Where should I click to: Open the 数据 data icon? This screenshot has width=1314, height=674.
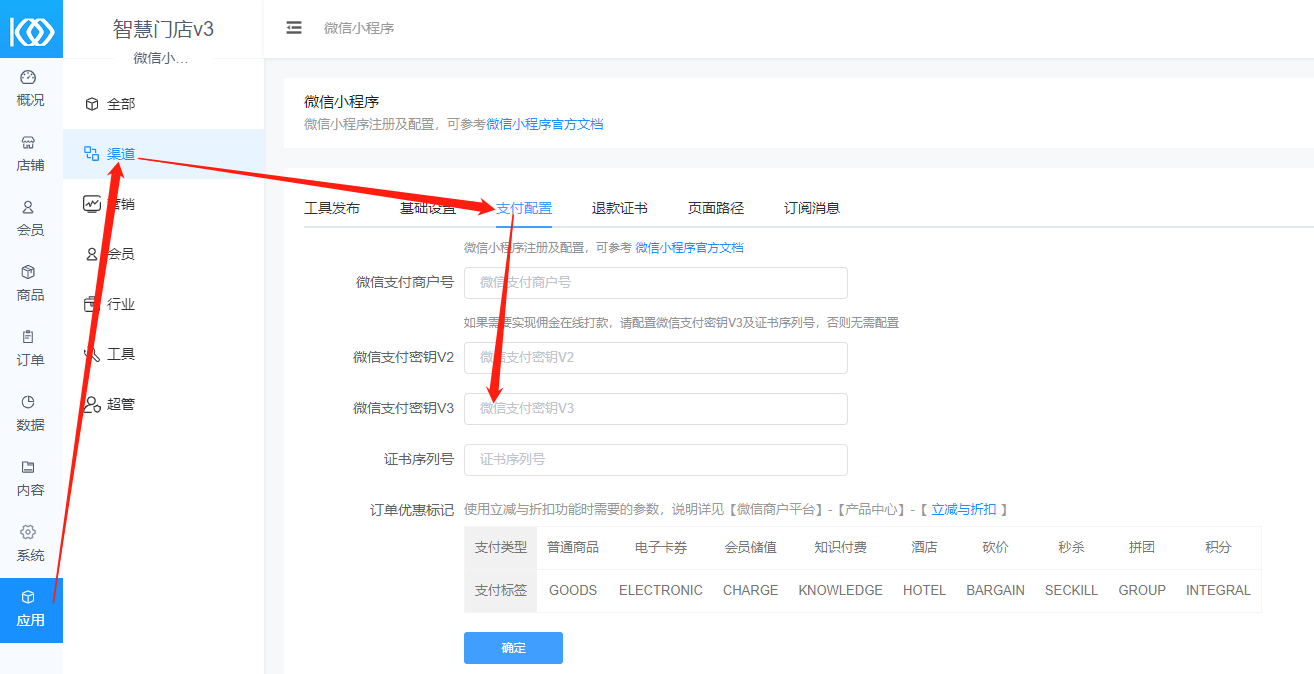coord(28,402)
